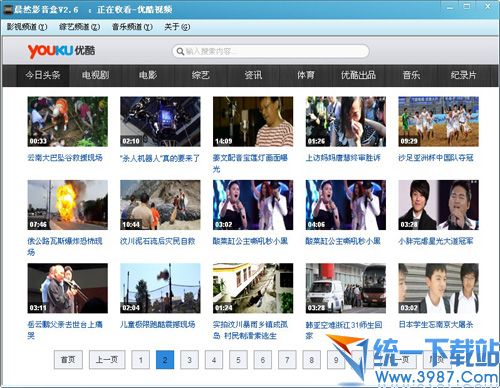Screen dimensions: 500x388
Task: Open link 儿童极限跑酷震撼现场
Action: coord(158,324)
